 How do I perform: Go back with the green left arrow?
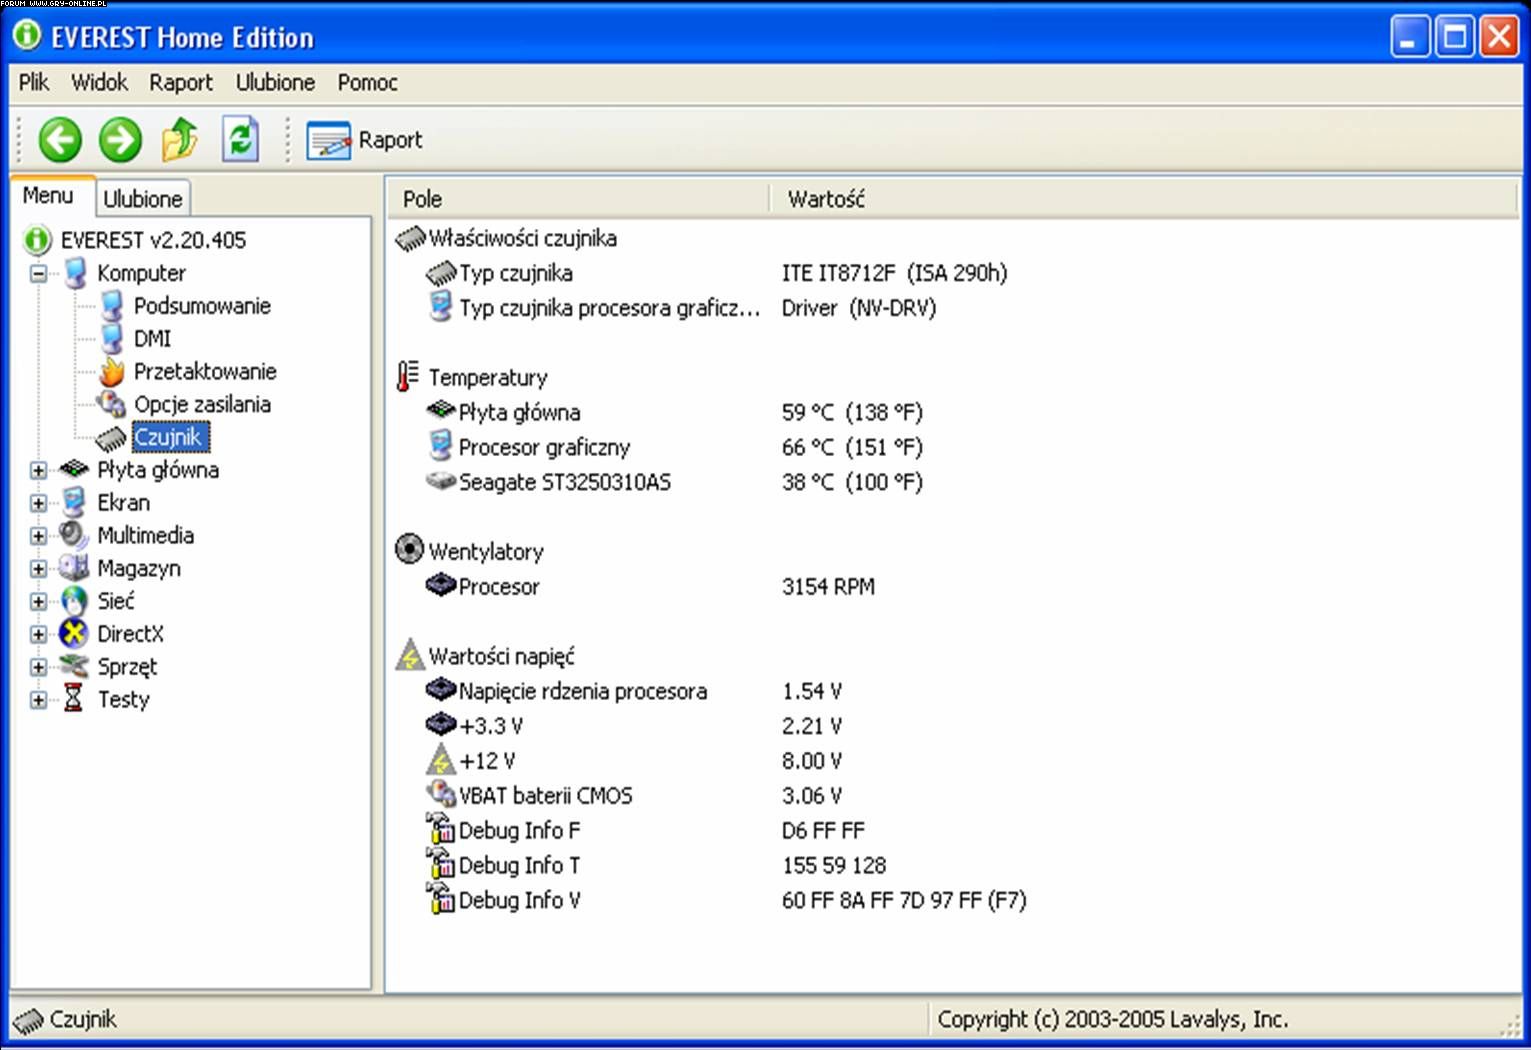pos(59,139)
